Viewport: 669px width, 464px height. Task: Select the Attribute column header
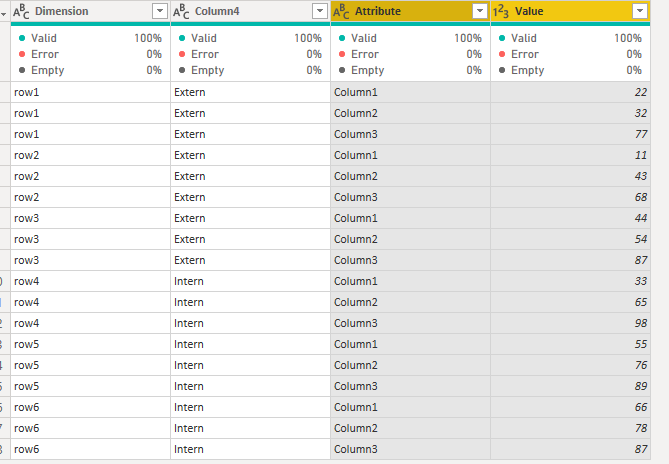click(410, 11)
